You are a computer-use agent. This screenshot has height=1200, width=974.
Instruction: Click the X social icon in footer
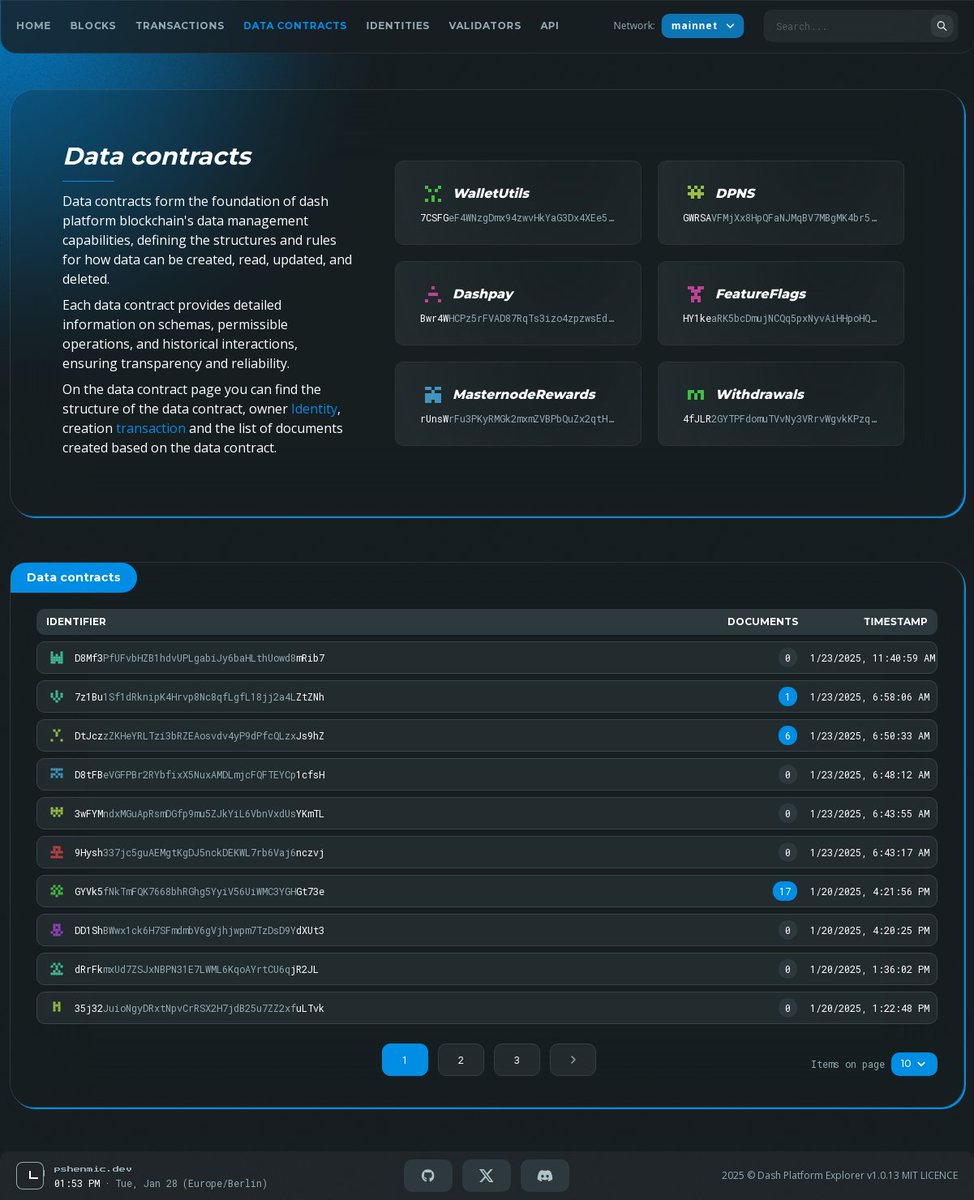click(x=486, y=1175)
